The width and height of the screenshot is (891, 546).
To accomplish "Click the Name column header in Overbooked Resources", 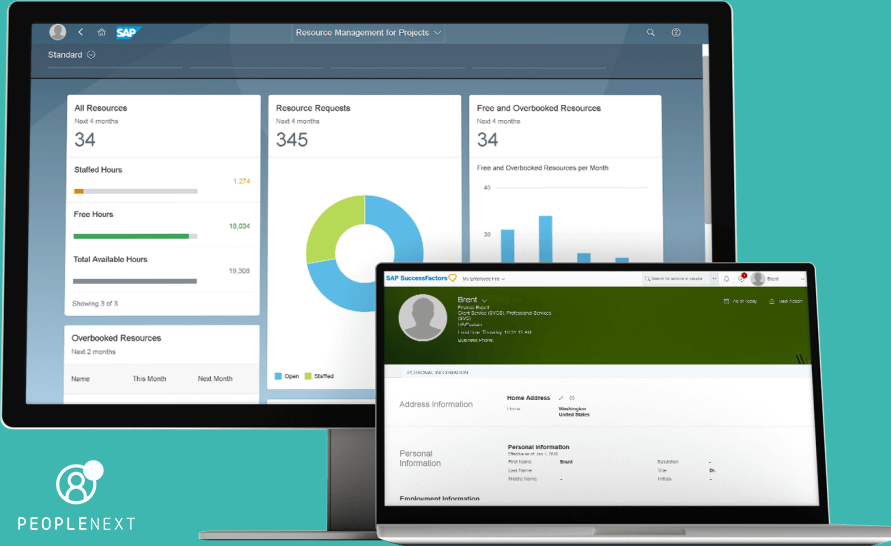I will pos(80,378).
